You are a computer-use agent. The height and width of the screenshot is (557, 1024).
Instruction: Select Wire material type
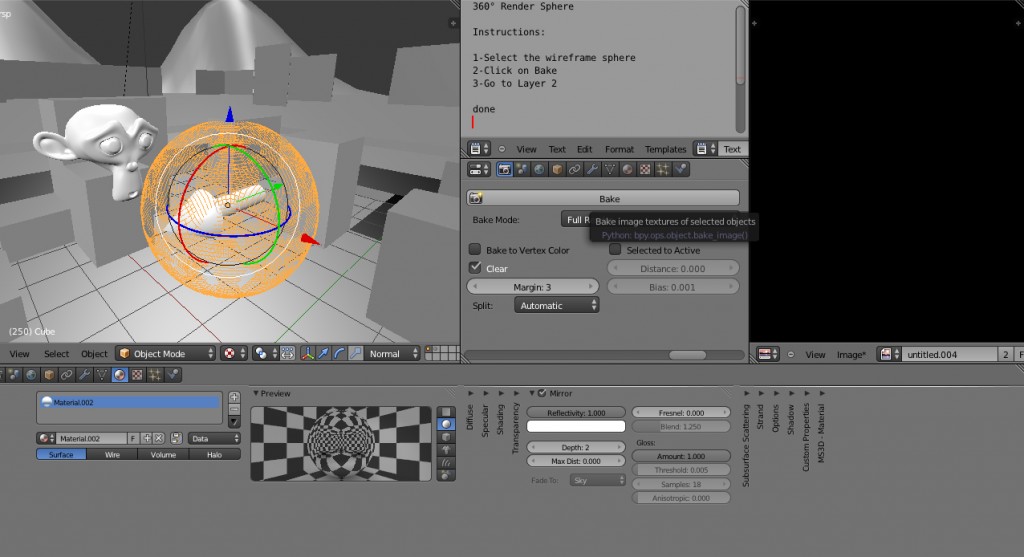[x=112, y=454]
